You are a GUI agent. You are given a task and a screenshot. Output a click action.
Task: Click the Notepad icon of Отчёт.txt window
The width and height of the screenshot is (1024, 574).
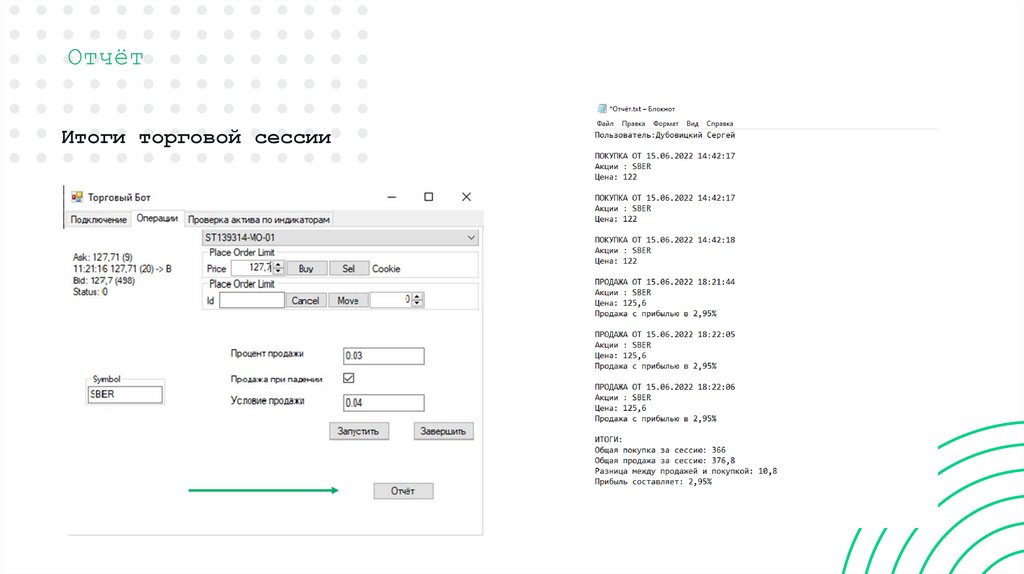tap(601, 108)
